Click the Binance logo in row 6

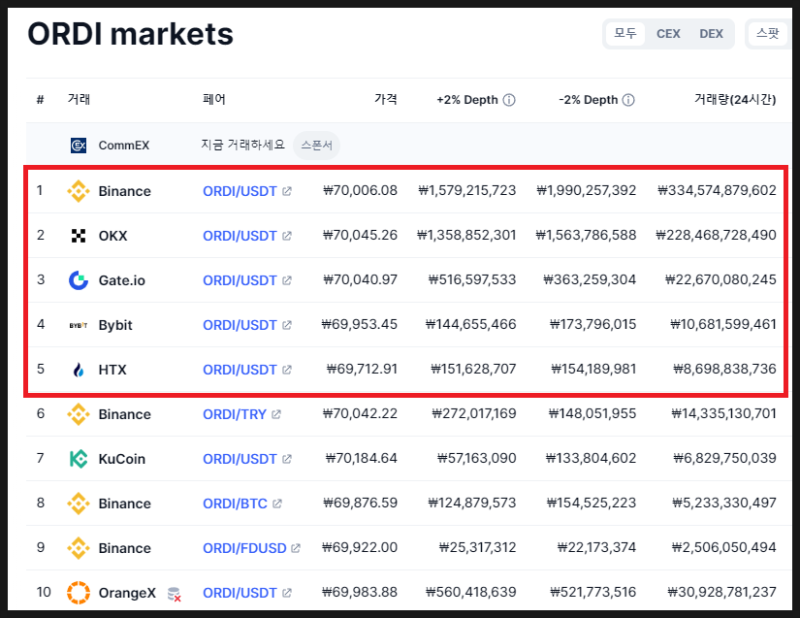78,414
